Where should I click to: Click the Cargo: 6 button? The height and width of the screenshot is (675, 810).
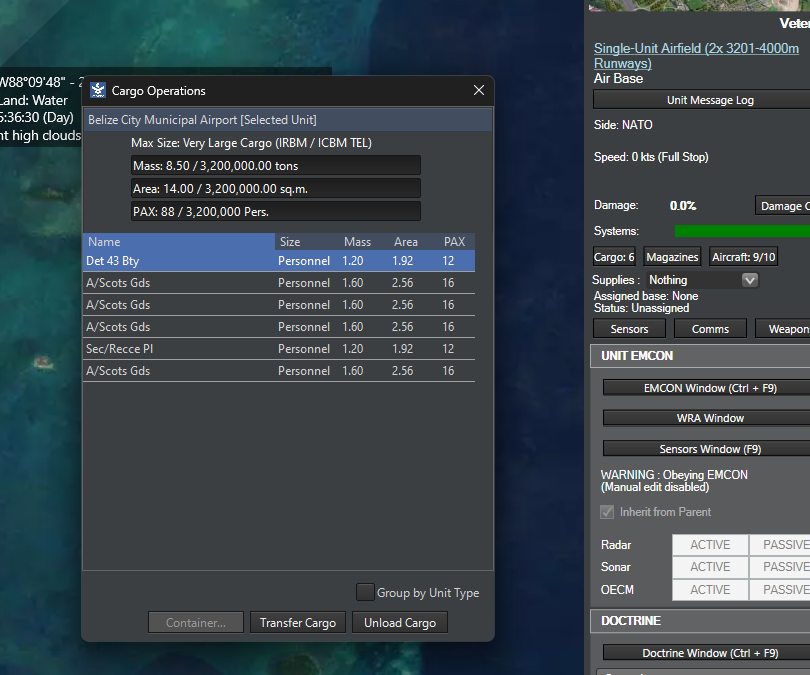[614, 257]
